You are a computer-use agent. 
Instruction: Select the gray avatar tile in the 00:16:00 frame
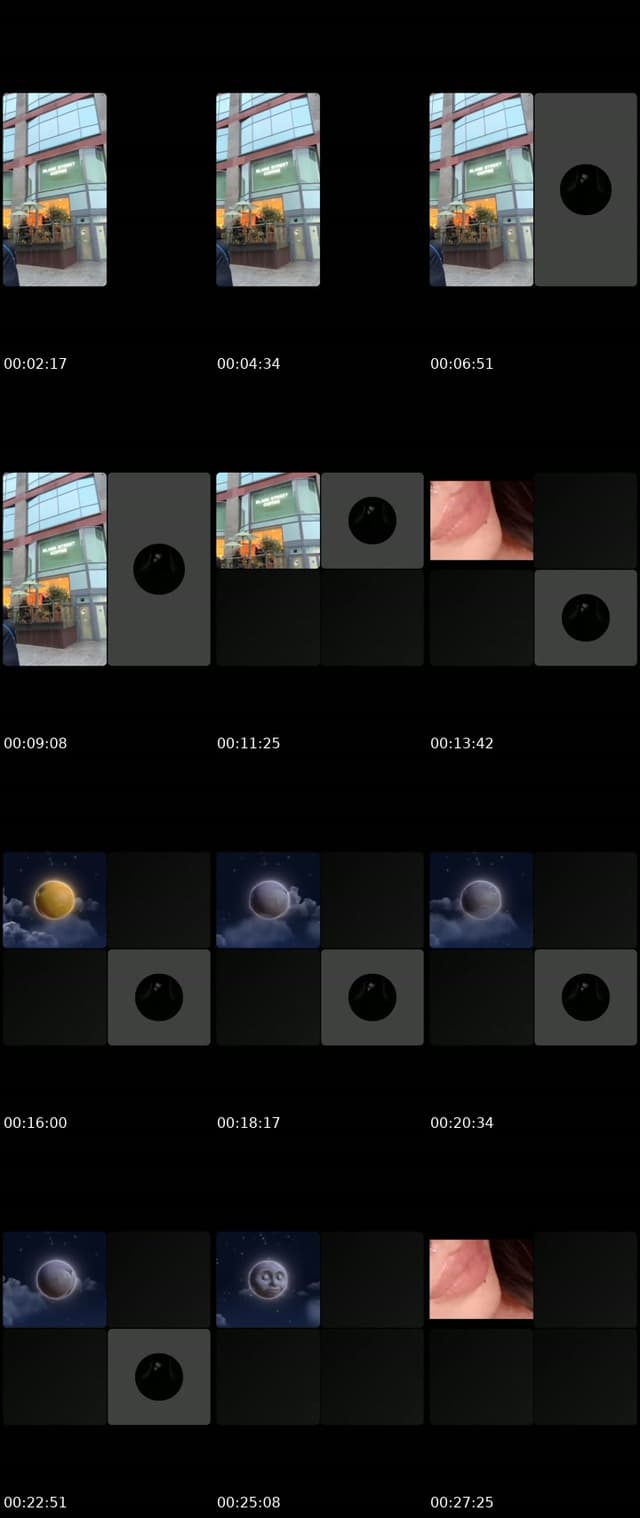159,997
